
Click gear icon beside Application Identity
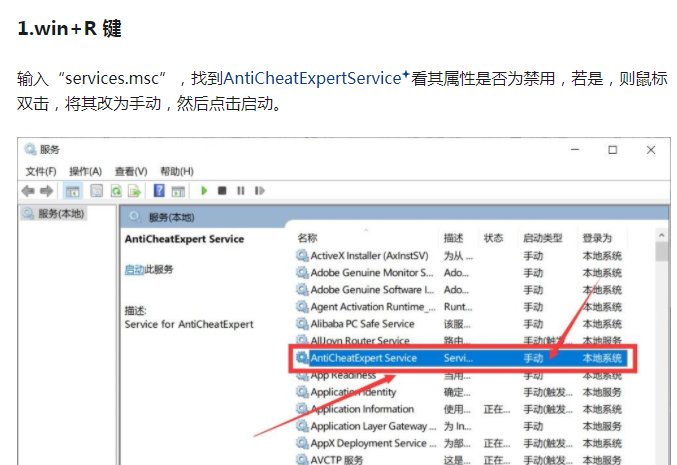pyautogui.click(x=302, y=392)
